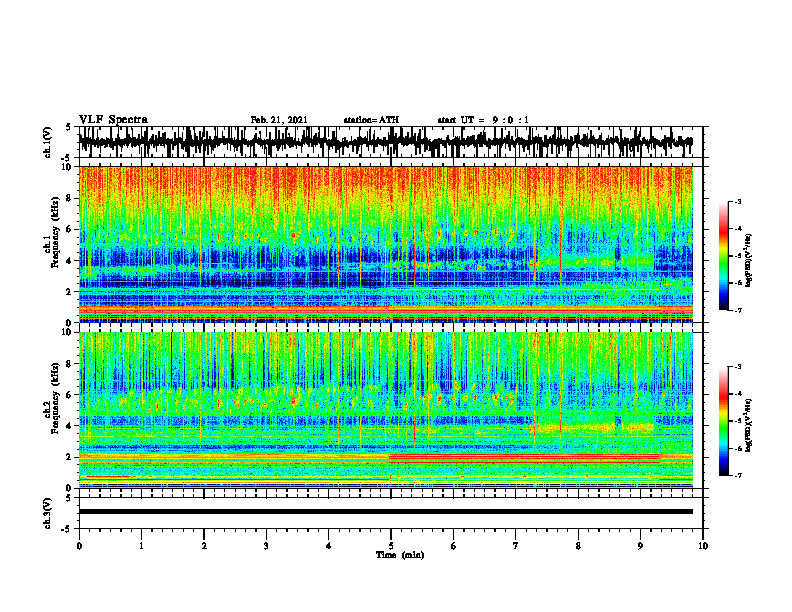Image resolution: width=792 pixels, height=612 pixels.
Task: Click the "2" kHz tick on ch.2 axis
Action: click(69, 457)
